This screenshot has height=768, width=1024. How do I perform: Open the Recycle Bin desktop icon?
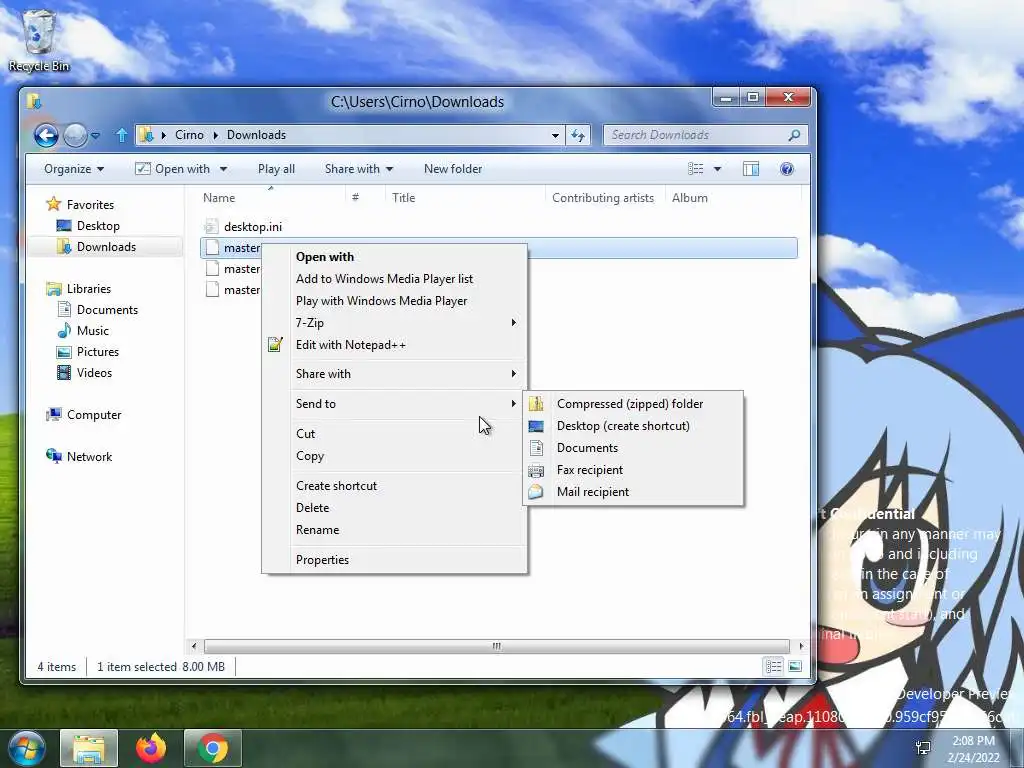tap(39, 40)
